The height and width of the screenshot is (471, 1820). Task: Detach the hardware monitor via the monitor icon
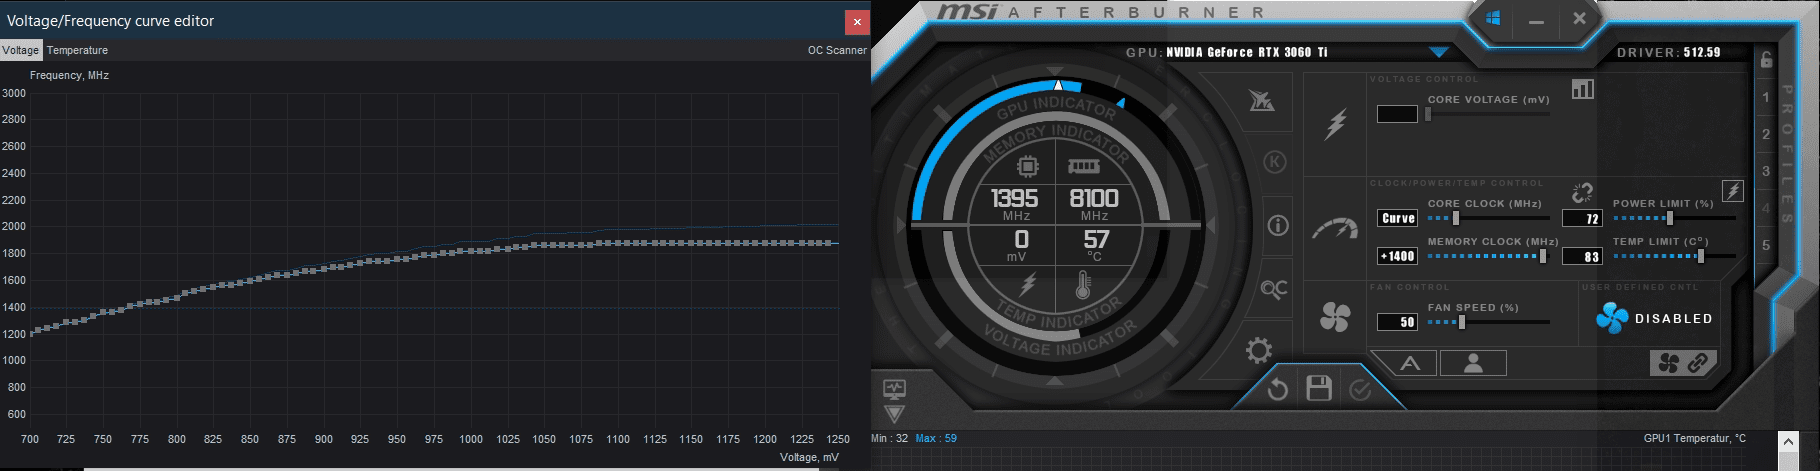point(894,388)
